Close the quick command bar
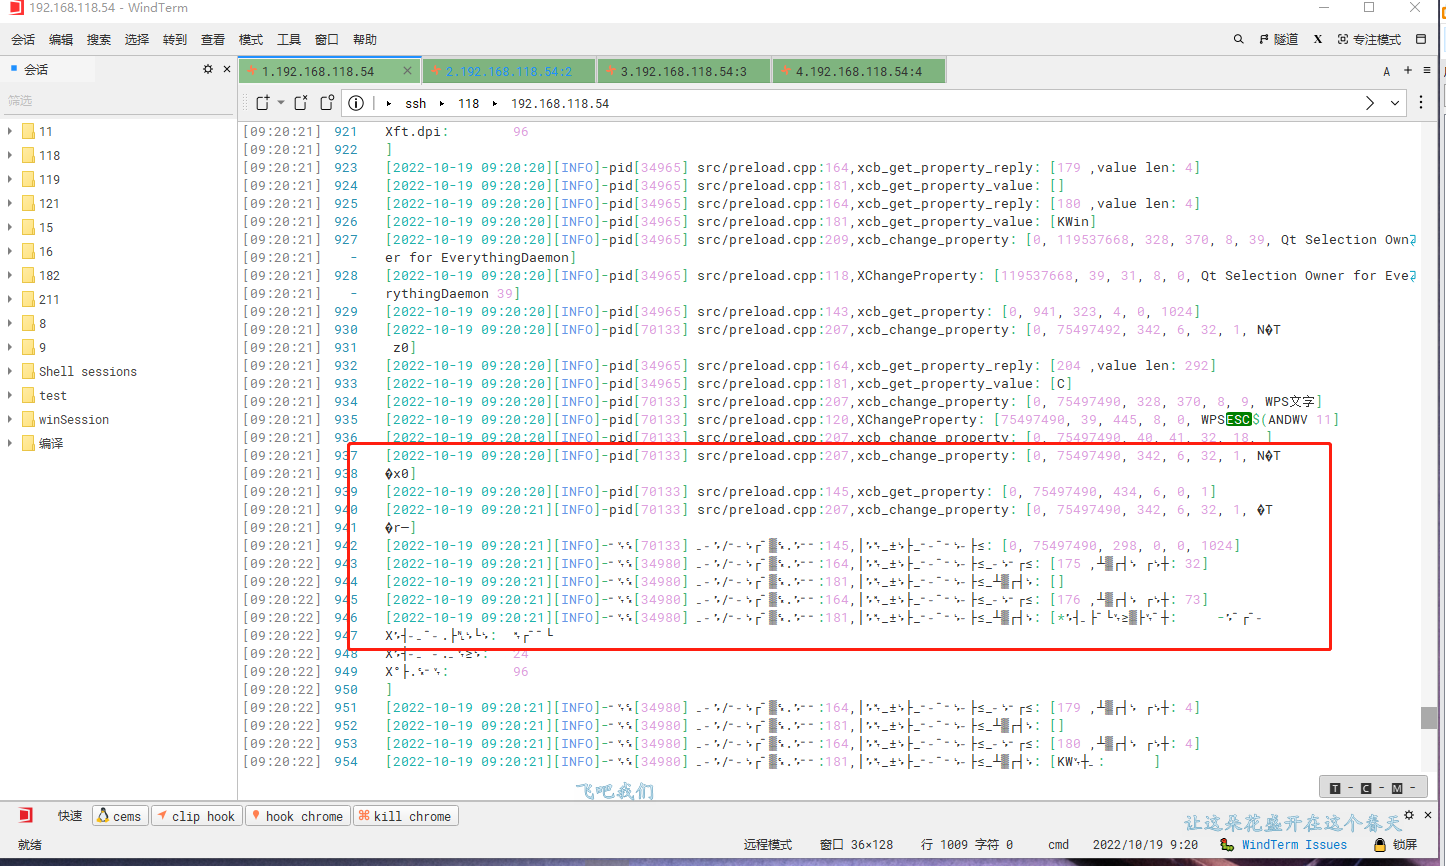Viewport: 1446px width, 866px height. pos(1428,815)
